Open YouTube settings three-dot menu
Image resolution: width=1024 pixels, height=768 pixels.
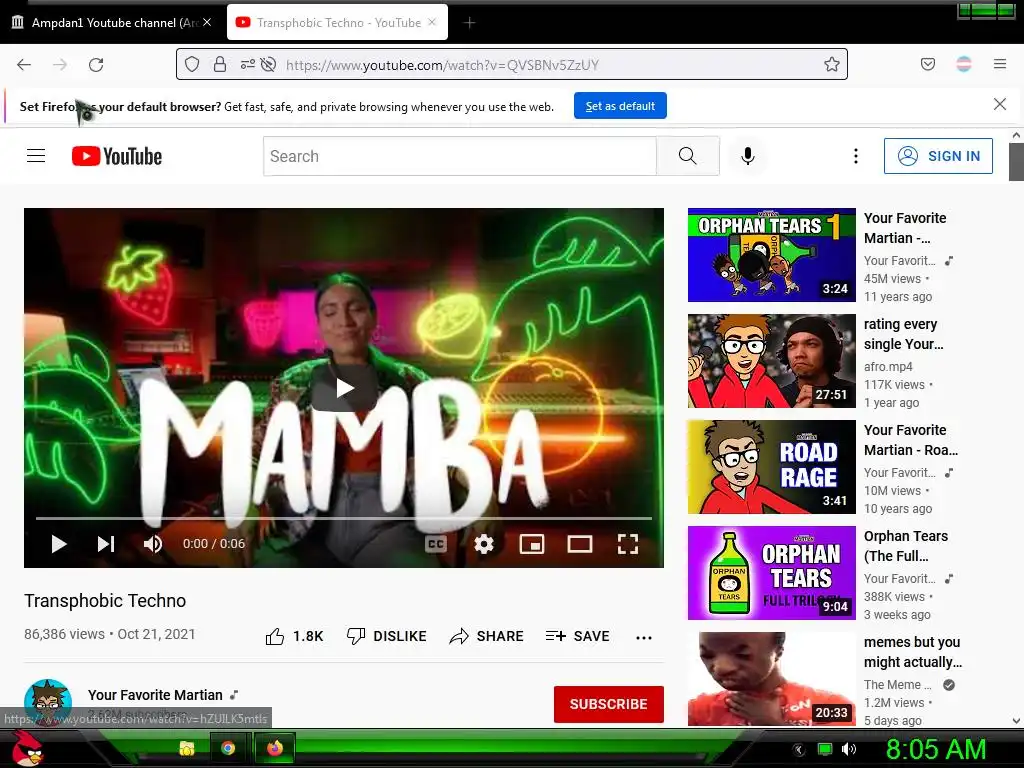click(856, 156)
